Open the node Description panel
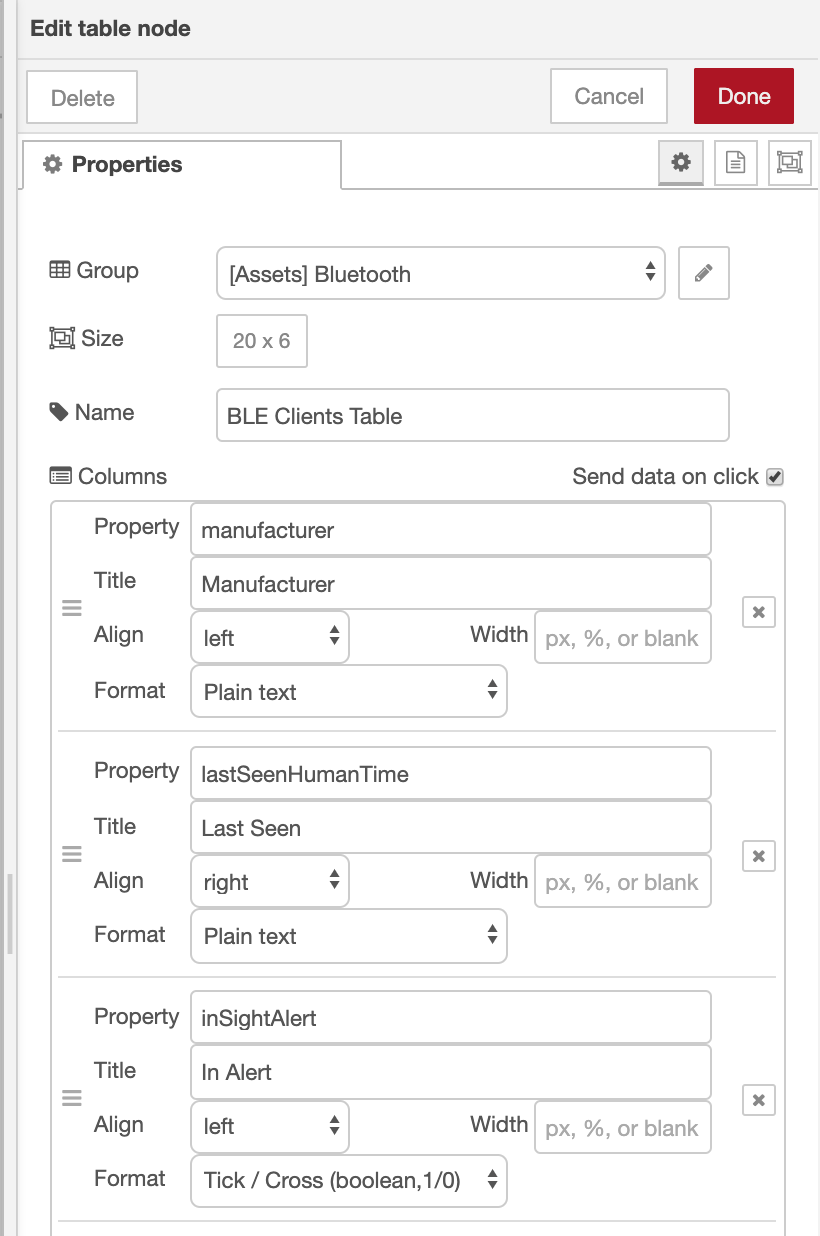820x1236 pixels. click(736, 163)
